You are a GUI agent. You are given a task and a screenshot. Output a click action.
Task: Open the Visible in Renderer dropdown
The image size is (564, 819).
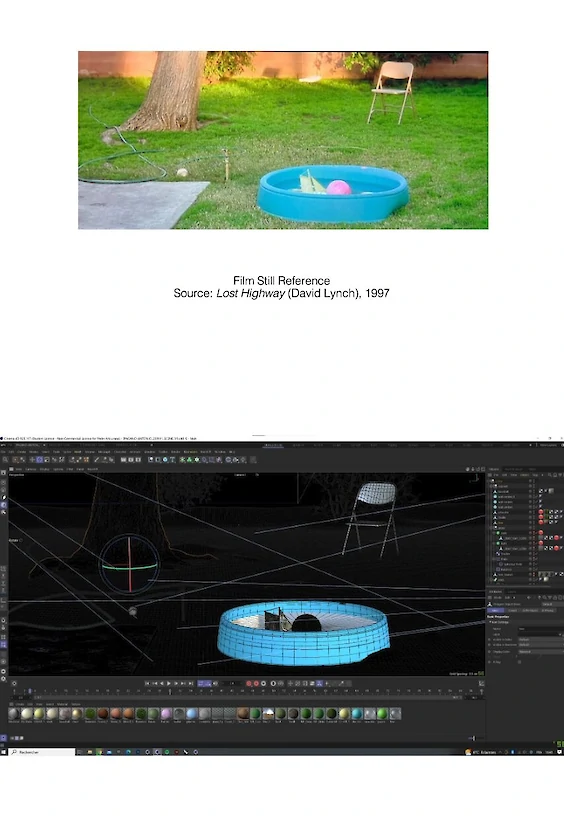pos(541,645)
